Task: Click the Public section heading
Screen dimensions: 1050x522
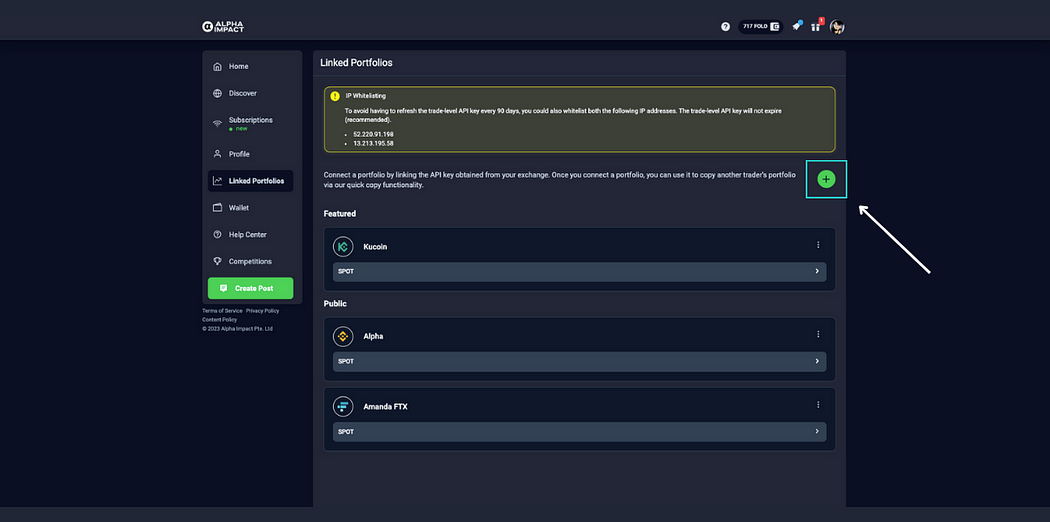Action: (x=335, y=303)
